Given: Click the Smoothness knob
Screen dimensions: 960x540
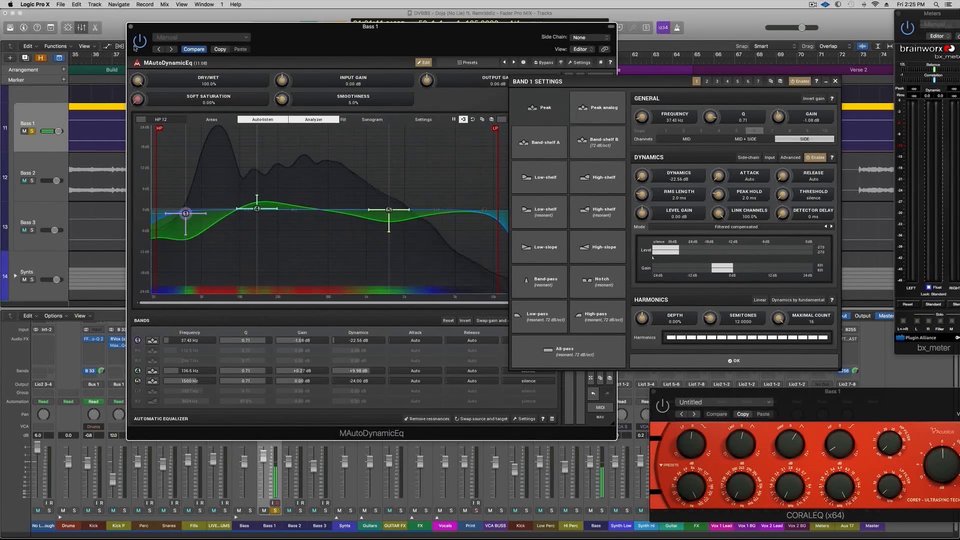Looking at the screenshot, I should pyautogui.click(x=282, y=99).
